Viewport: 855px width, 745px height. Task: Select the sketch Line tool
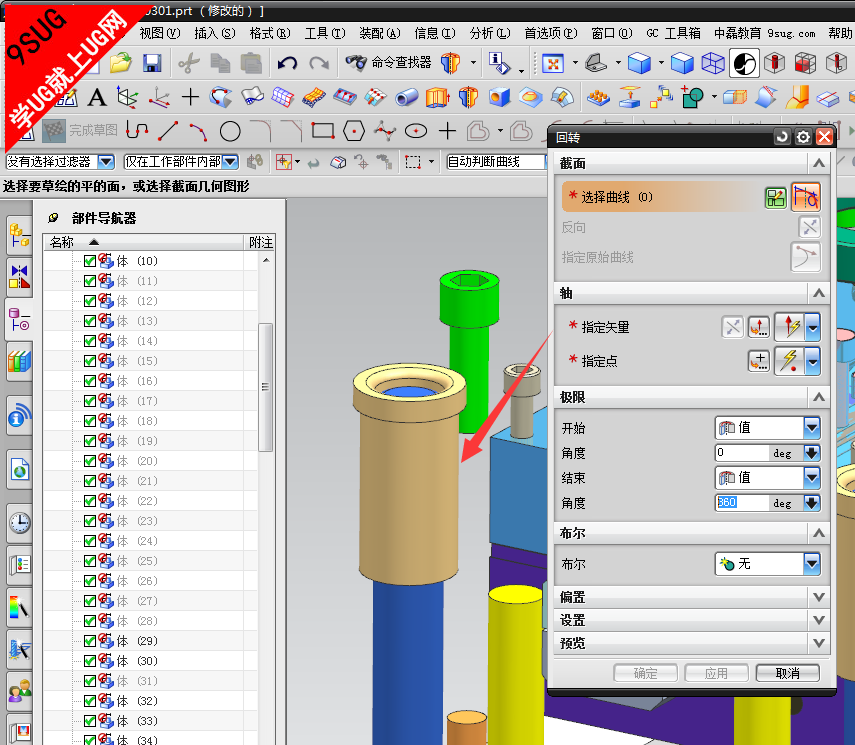coord(168,131)
